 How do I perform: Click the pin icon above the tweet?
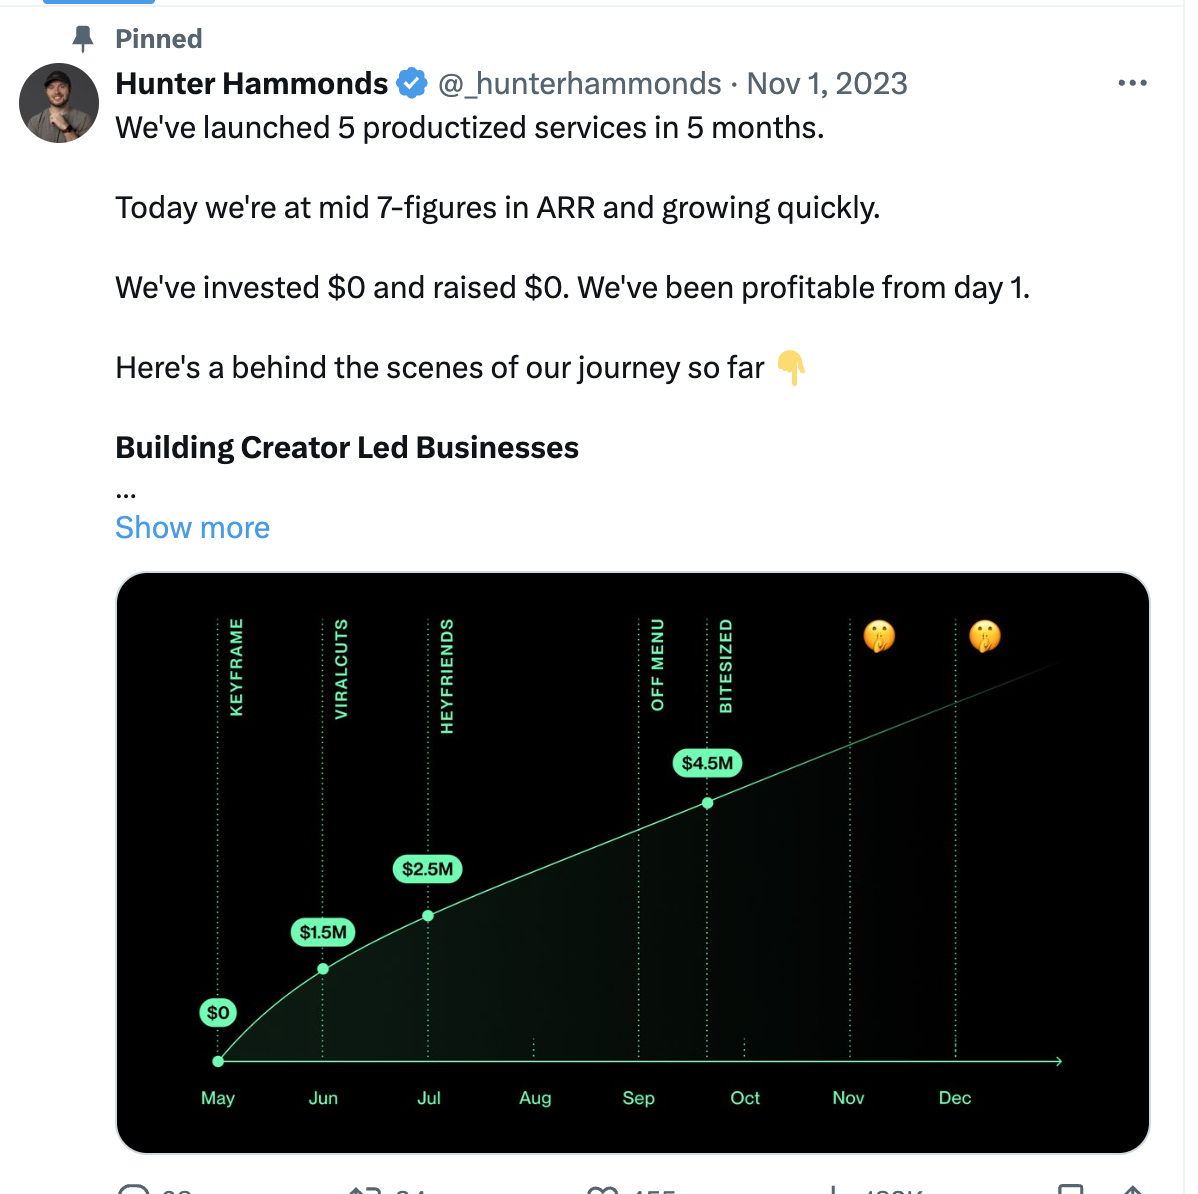[x=83, y=39]
